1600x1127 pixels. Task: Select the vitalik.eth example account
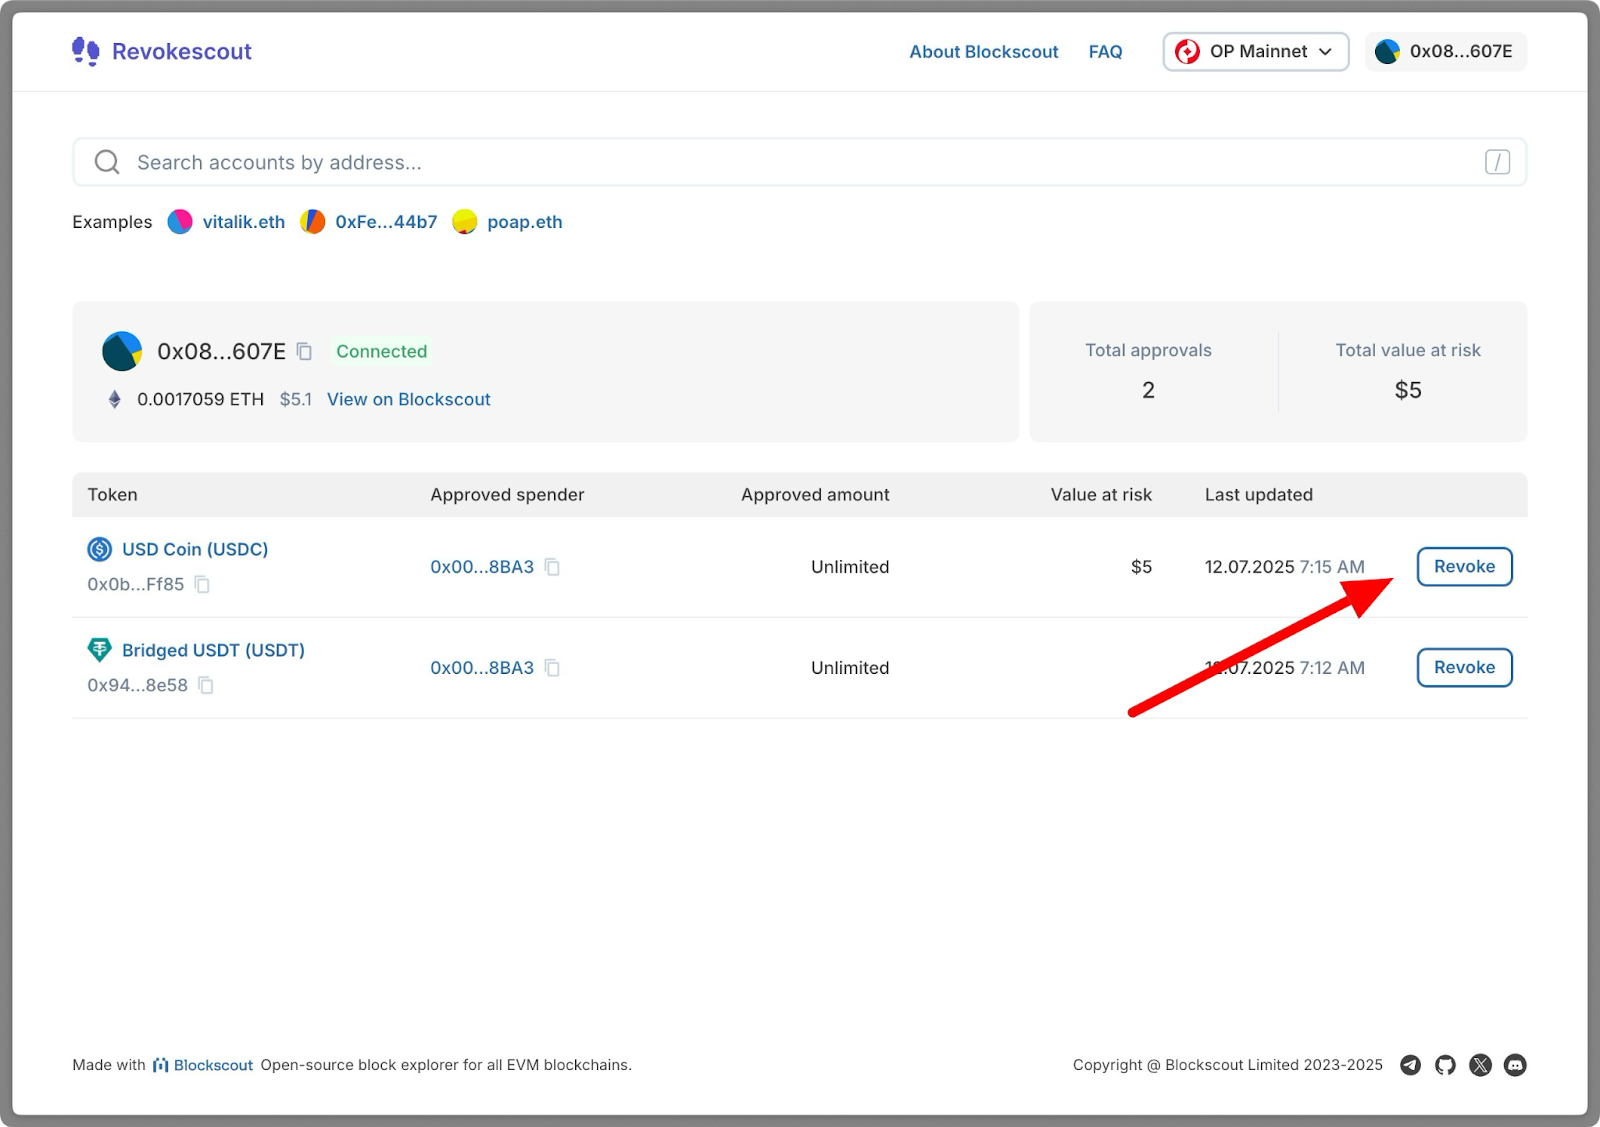pyautogui.click(x=243, y=222)
